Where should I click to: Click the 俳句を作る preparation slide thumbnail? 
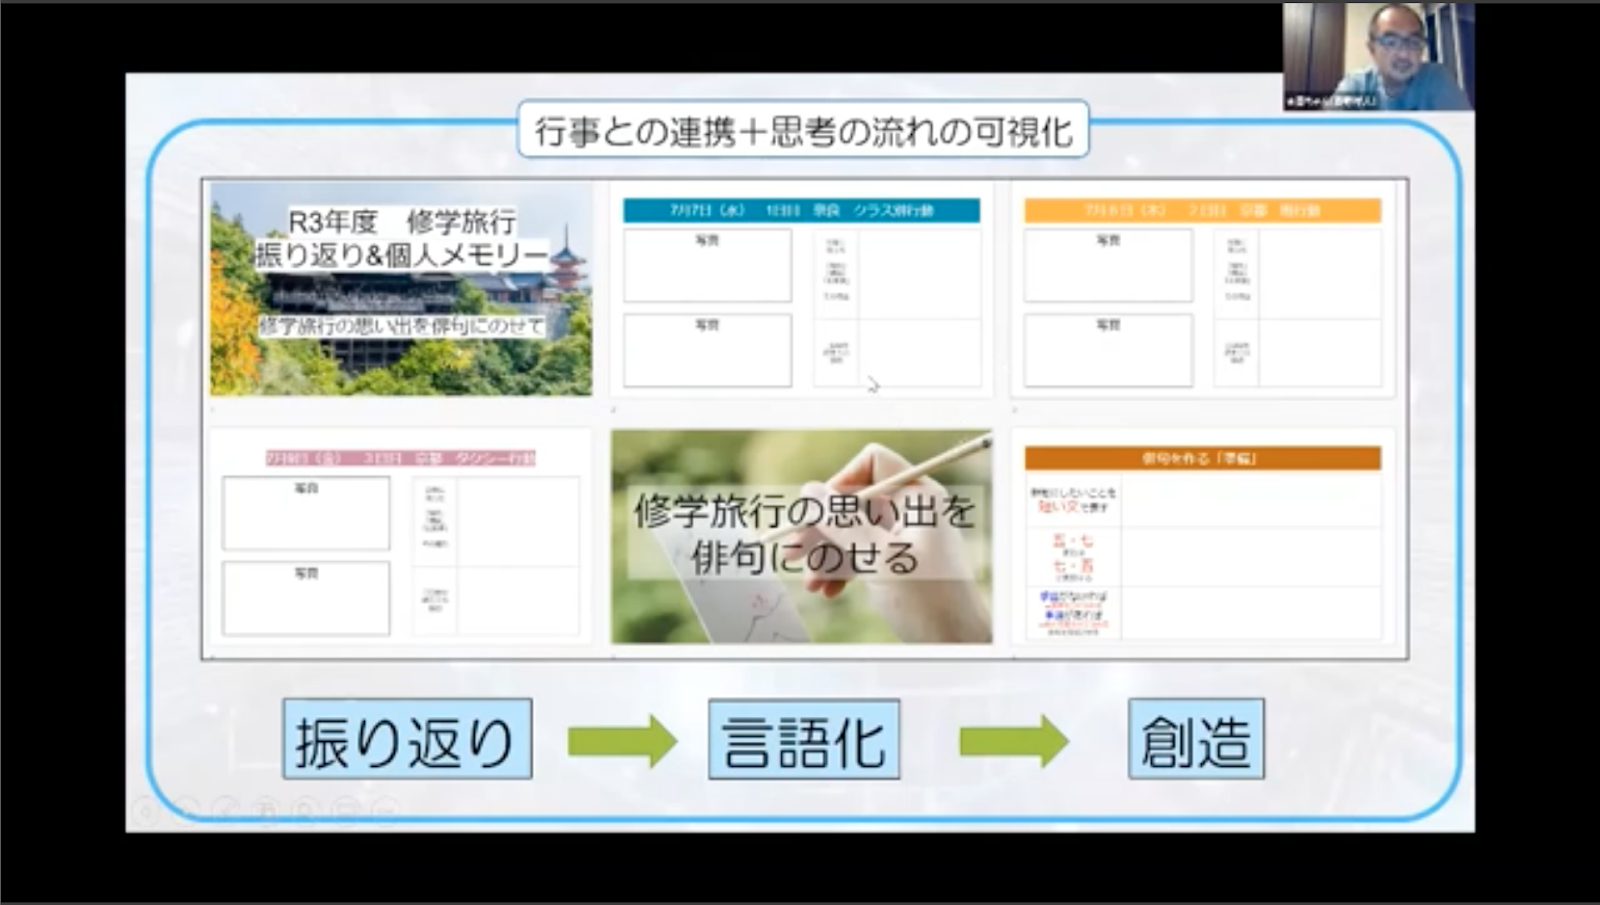[x=1203, y=538]
